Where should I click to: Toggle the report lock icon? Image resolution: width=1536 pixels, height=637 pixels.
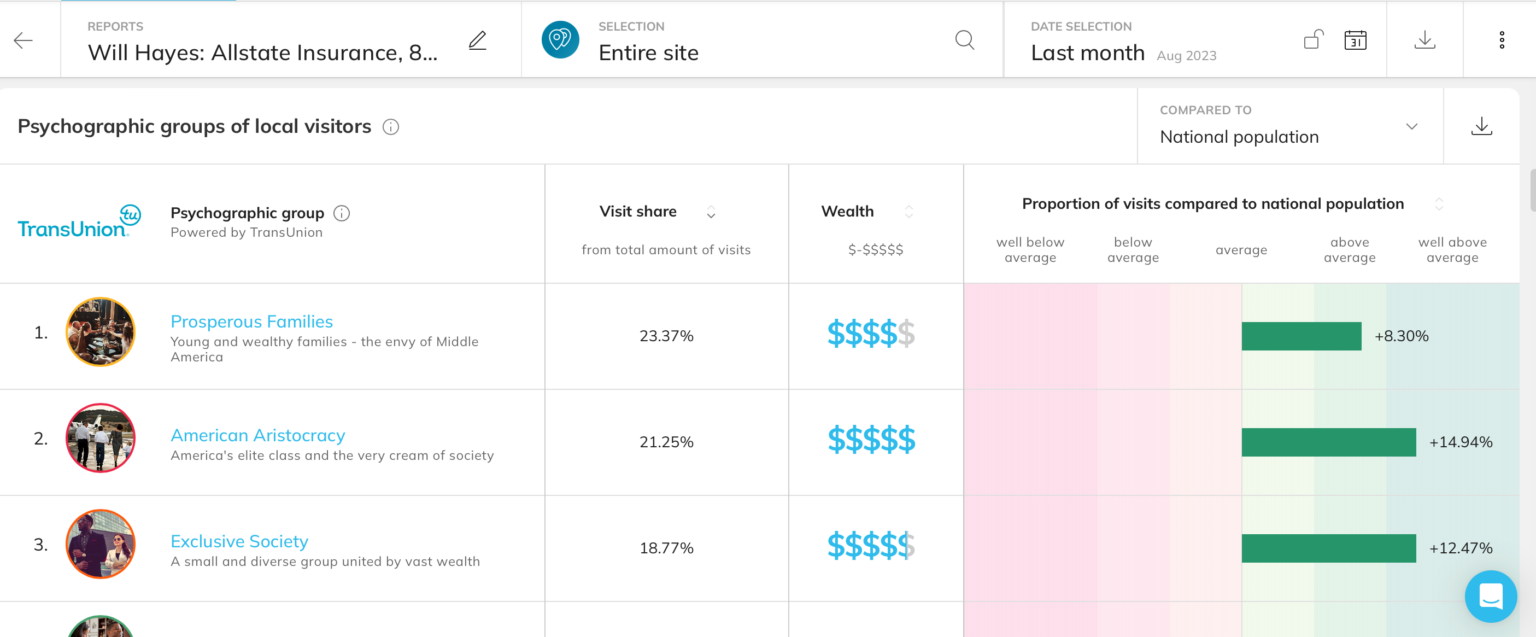(x=1313, y=39)
